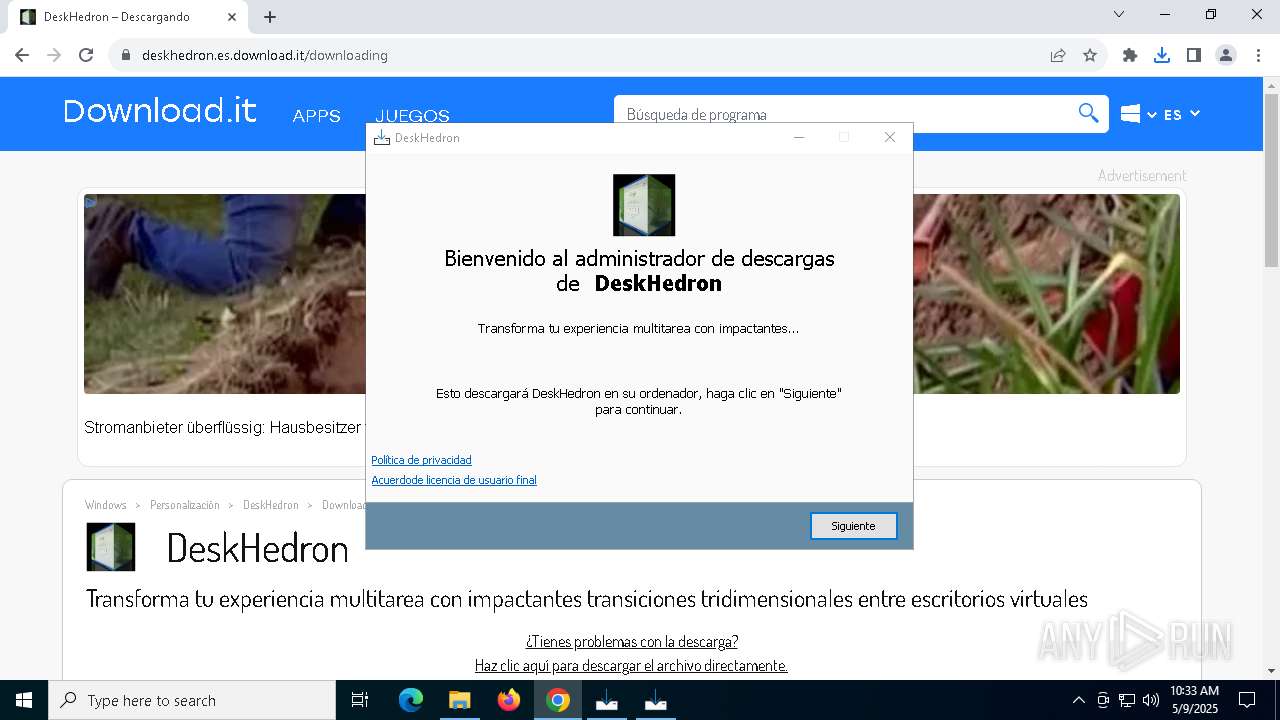Click scrollbar down arrow
The width and height of the screenshot is (1280, 720).
click(x=1271, y=671)
